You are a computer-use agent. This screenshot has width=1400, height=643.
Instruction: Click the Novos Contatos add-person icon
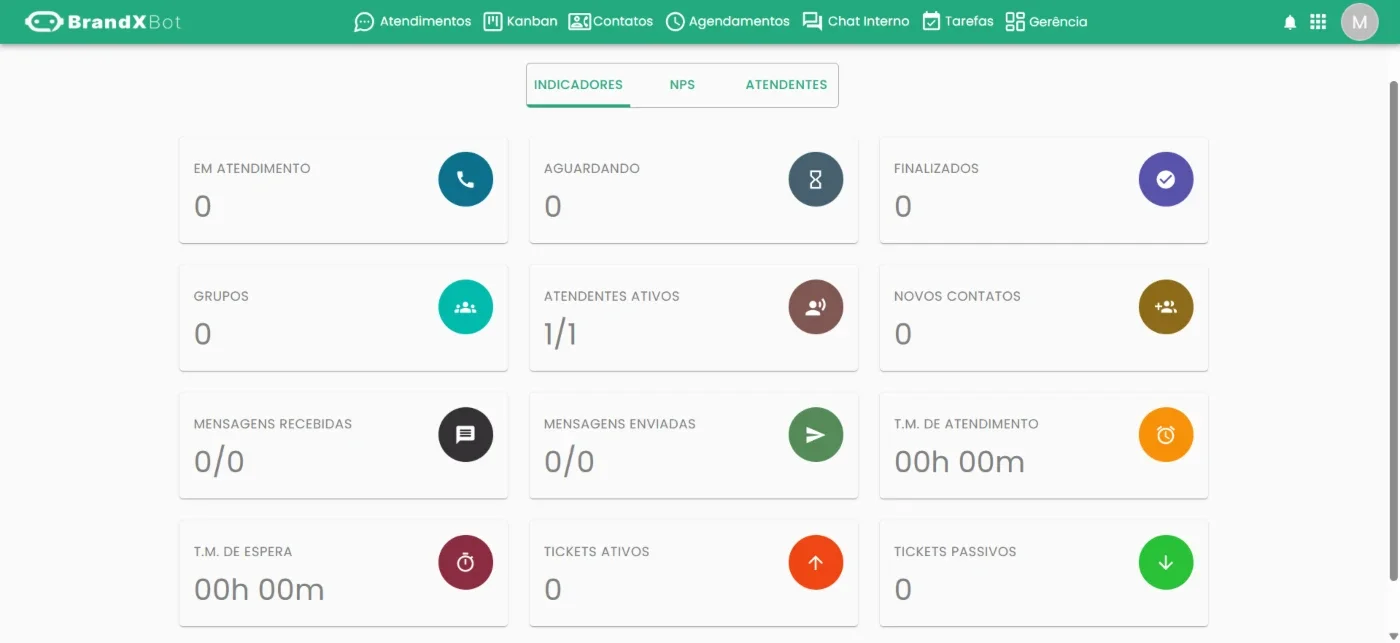[x=1165, y=307]
